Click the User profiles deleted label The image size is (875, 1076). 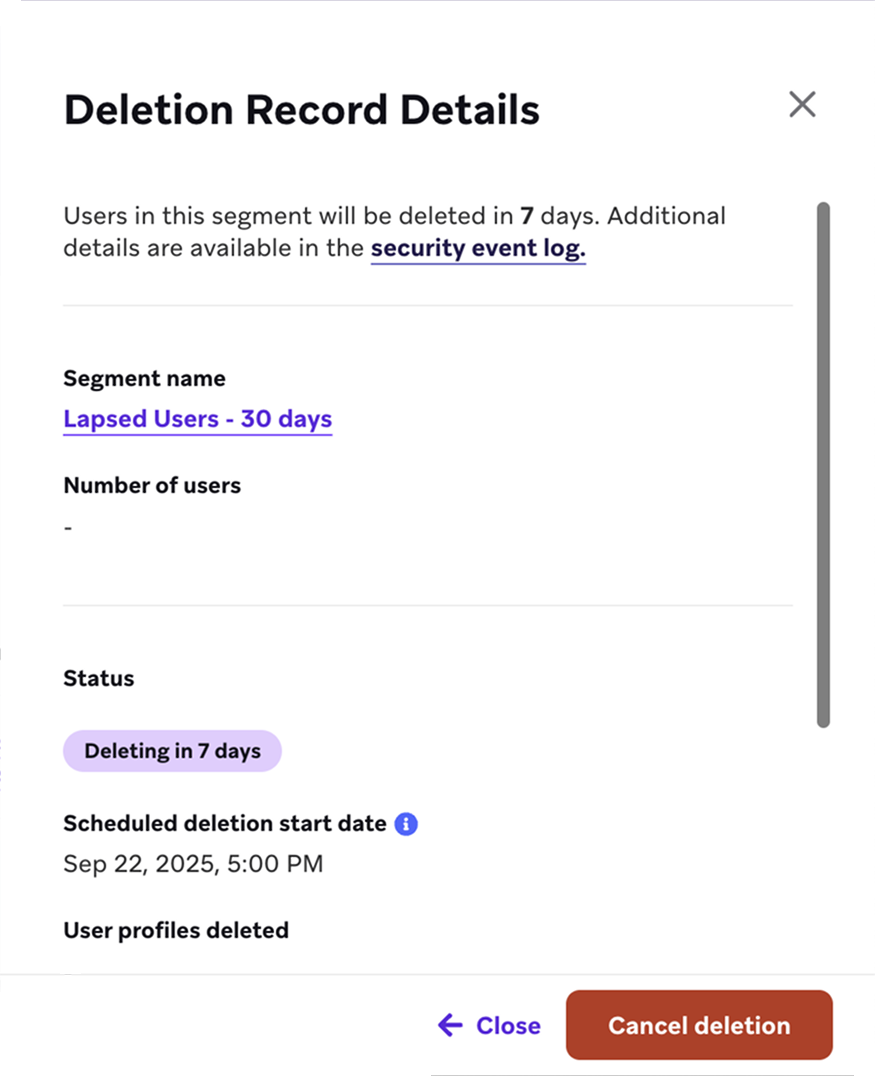click(x=176, y=931)
